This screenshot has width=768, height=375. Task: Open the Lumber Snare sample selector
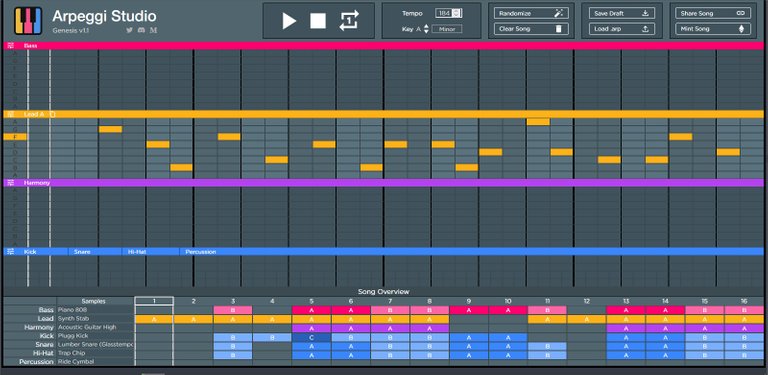[95, 346]
